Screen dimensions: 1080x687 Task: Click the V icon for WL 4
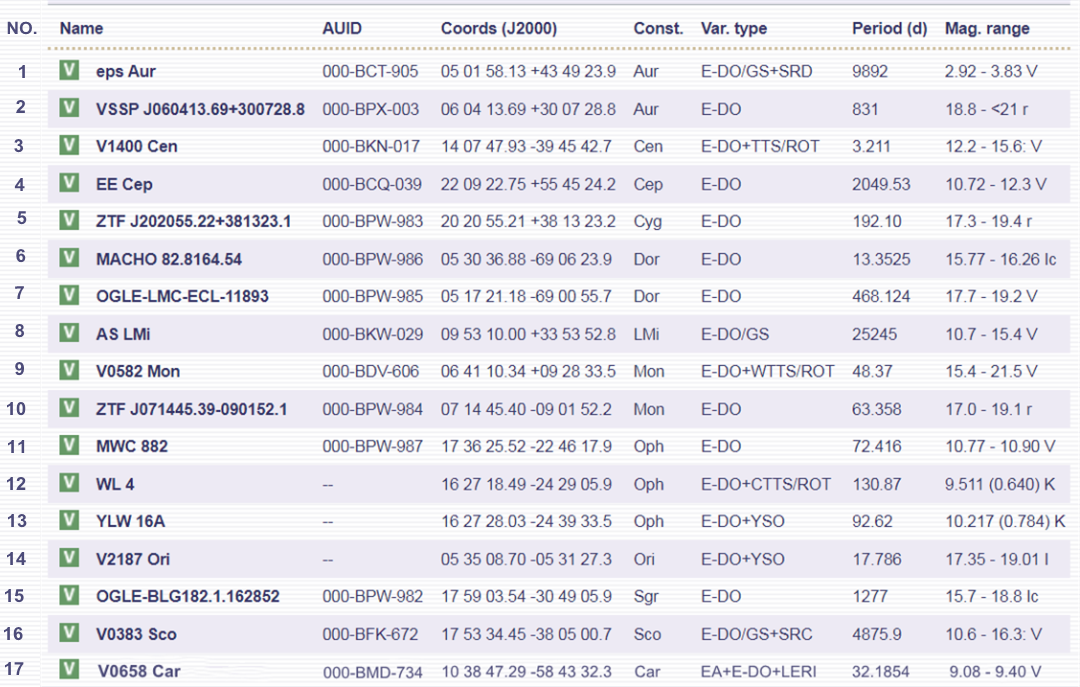(69, 482)
